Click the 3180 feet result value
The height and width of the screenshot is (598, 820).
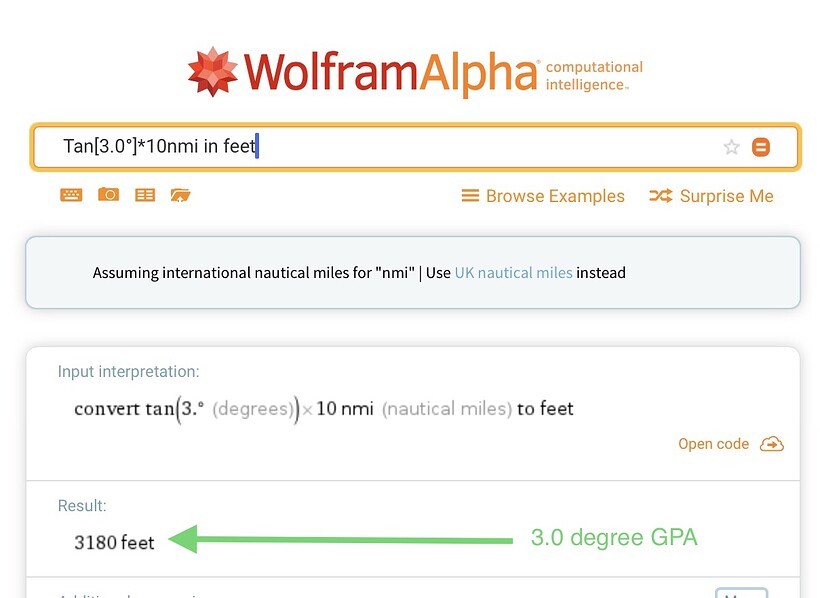[x=114, y=543]
